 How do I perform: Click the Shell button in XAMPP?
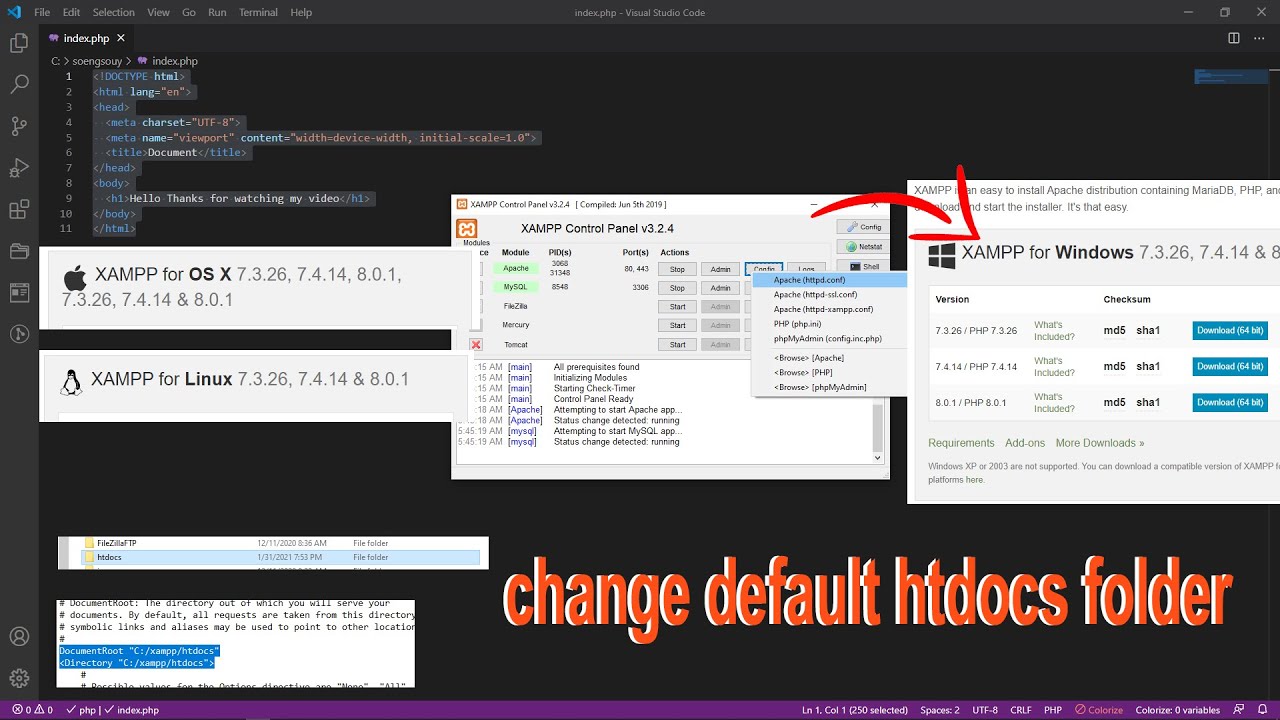pos(863,266)
